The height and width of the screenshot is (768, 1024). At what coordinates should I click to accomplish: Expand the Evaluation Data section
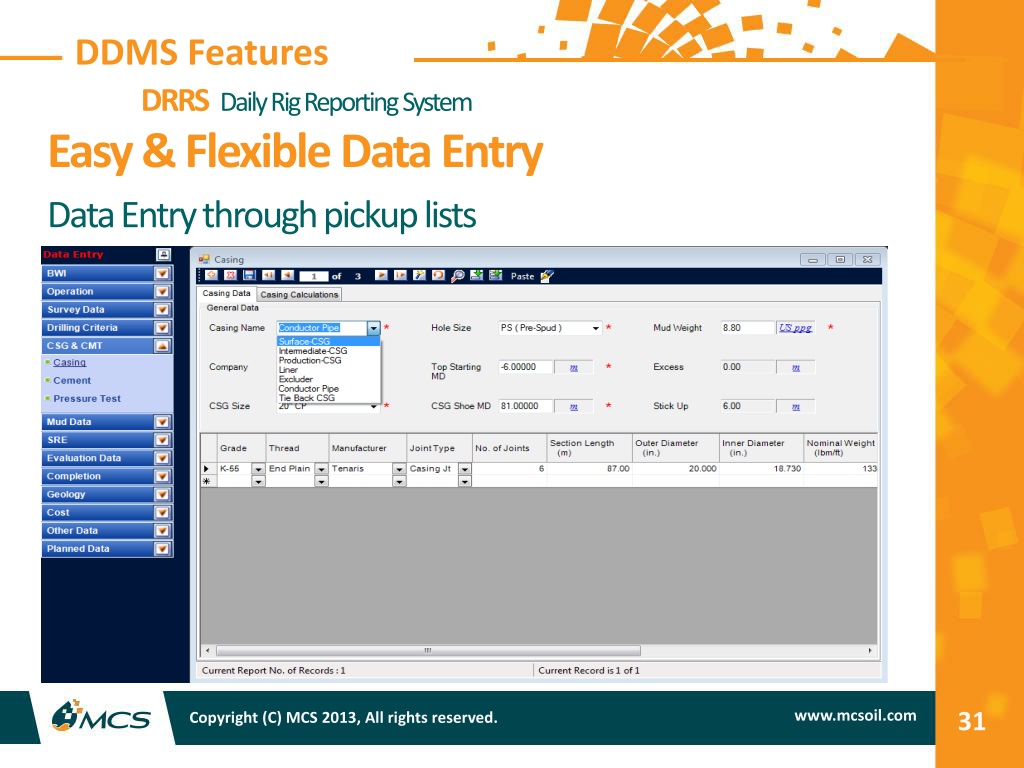coord(162,458)
